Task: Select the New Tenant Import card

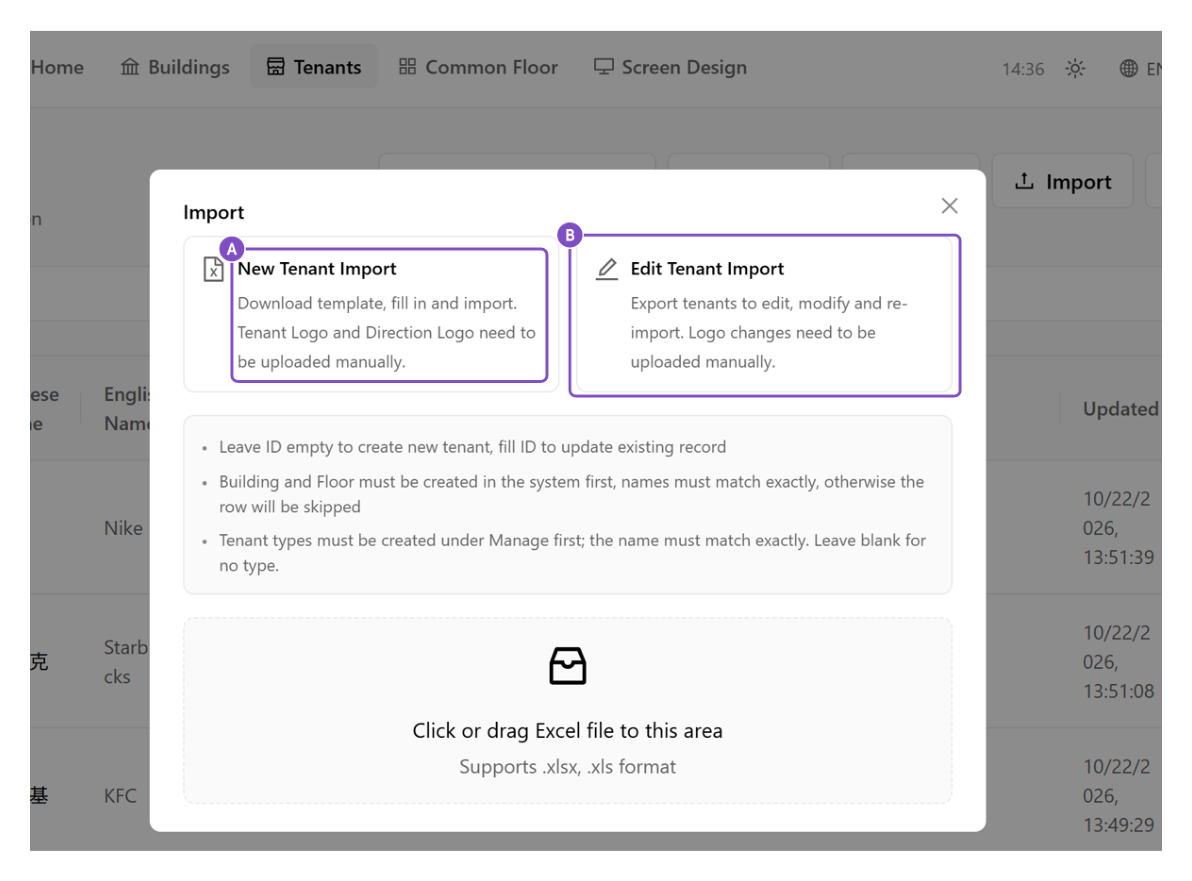Action: (371, 315)
